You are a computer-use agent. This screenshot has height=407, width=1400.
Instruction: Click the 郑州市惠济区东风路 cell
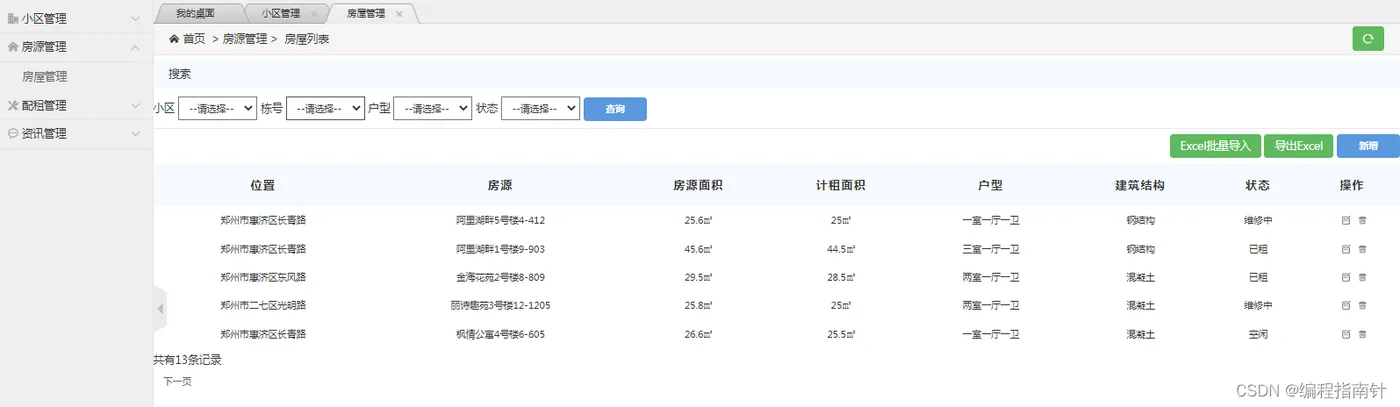point(263,277)
